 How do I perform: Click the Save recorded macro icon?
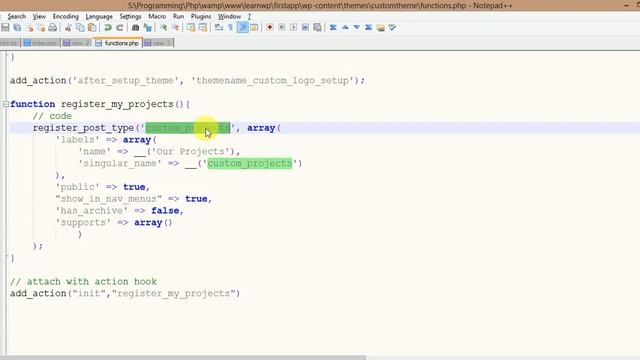tap(317, 27)
